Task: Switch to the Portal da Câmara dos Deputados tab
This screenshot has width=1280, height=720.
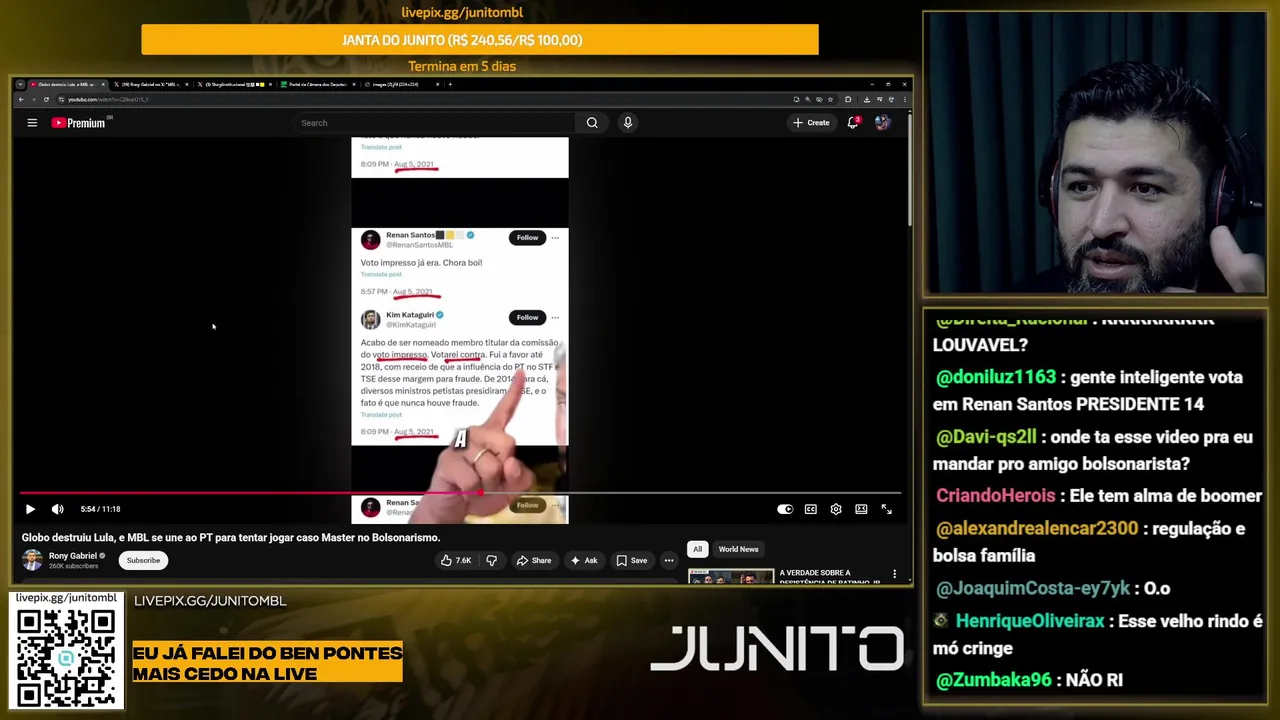Action: click(316, 84)
